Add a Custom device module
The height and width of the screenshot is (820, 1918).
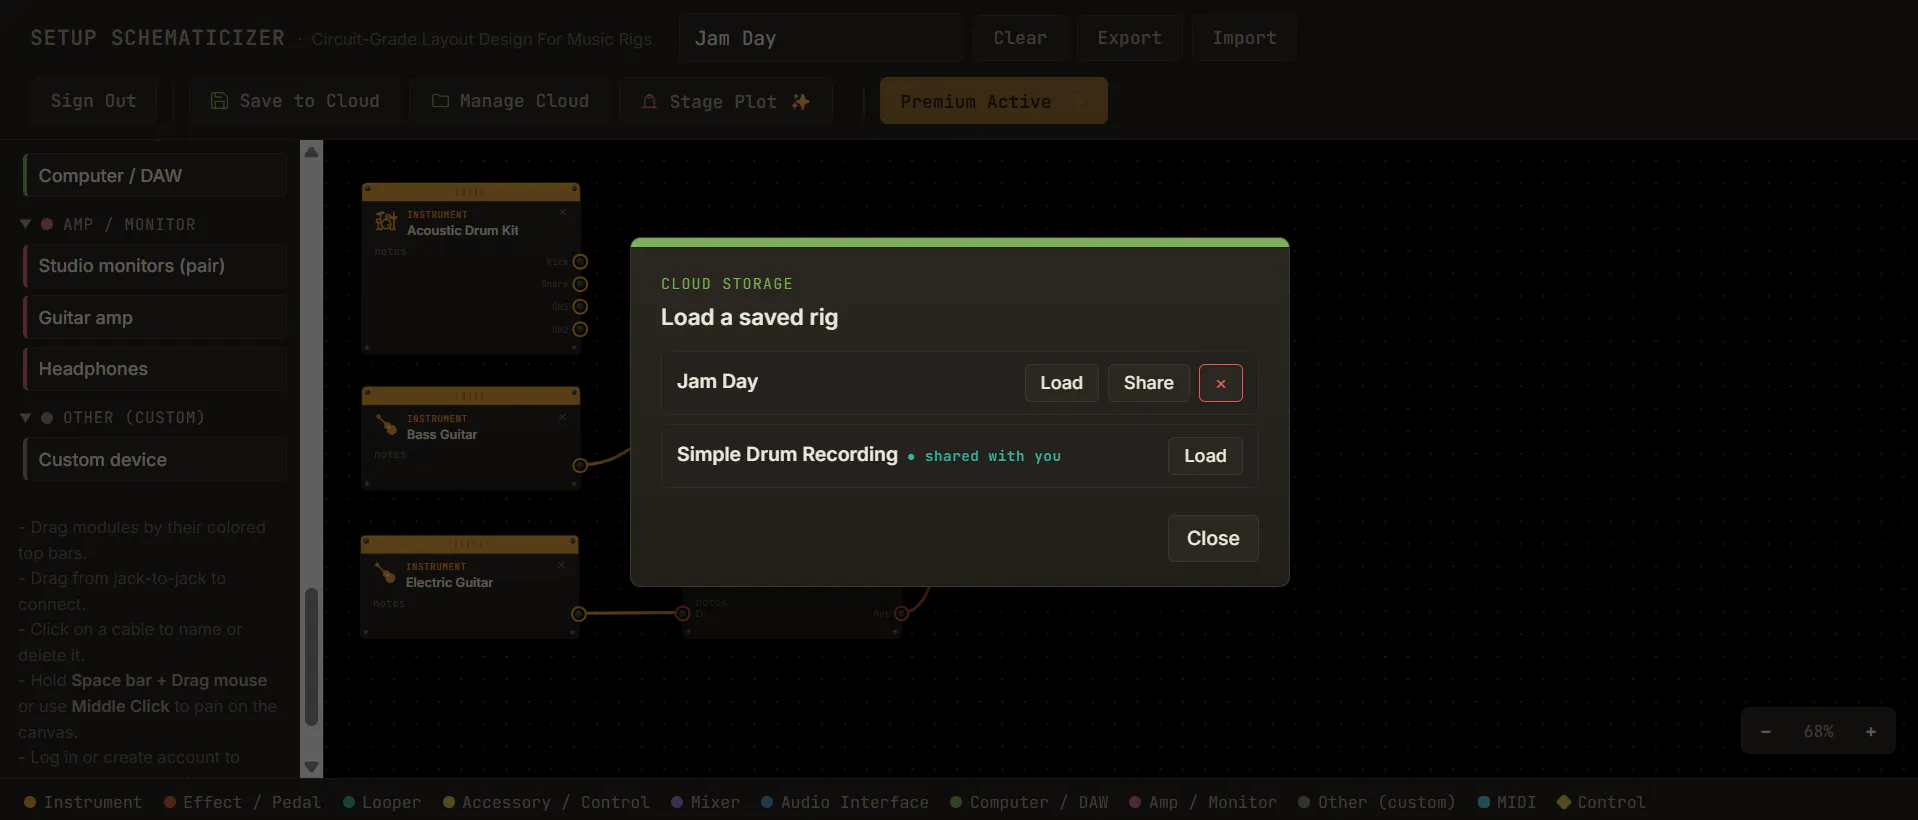tap(155, 459)
